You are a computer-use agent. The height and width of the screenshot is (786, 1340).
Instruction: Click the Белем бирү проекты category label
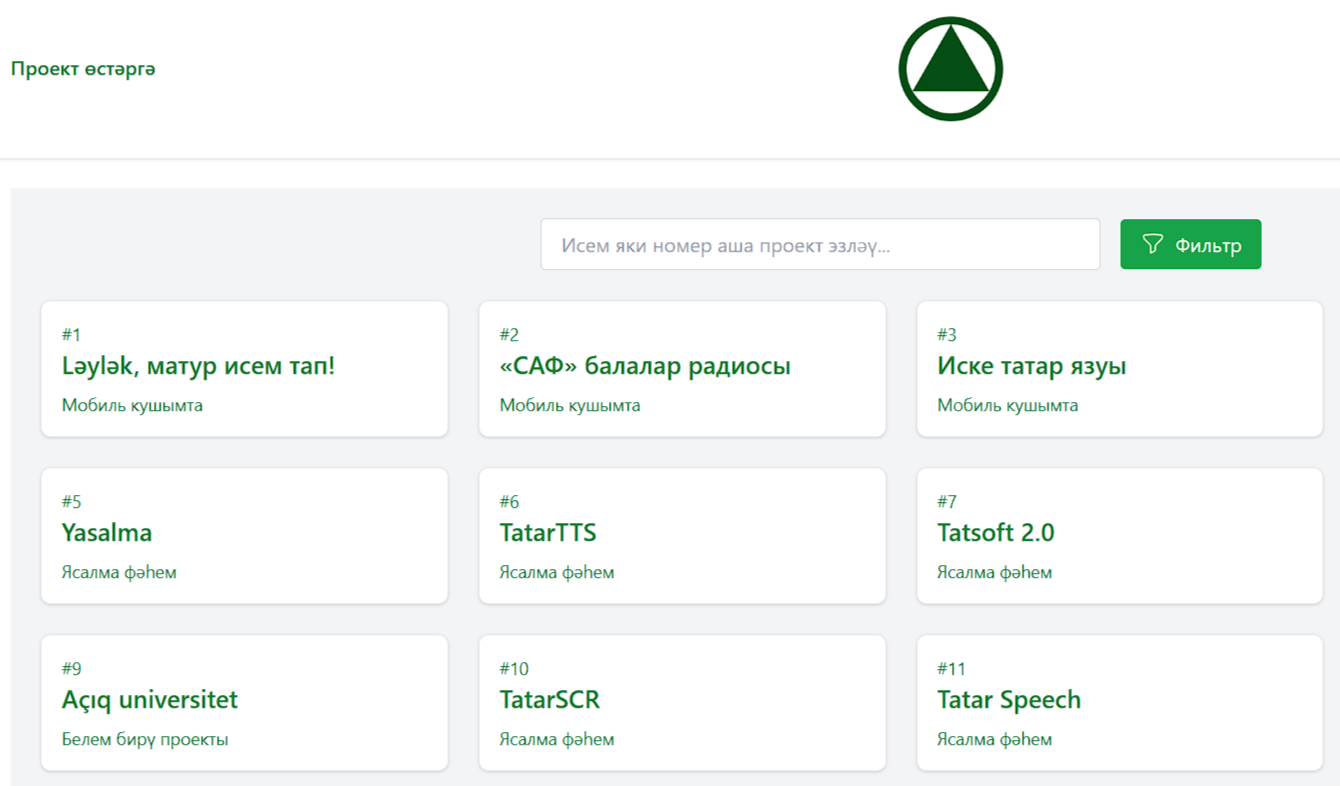pos(145,740)
